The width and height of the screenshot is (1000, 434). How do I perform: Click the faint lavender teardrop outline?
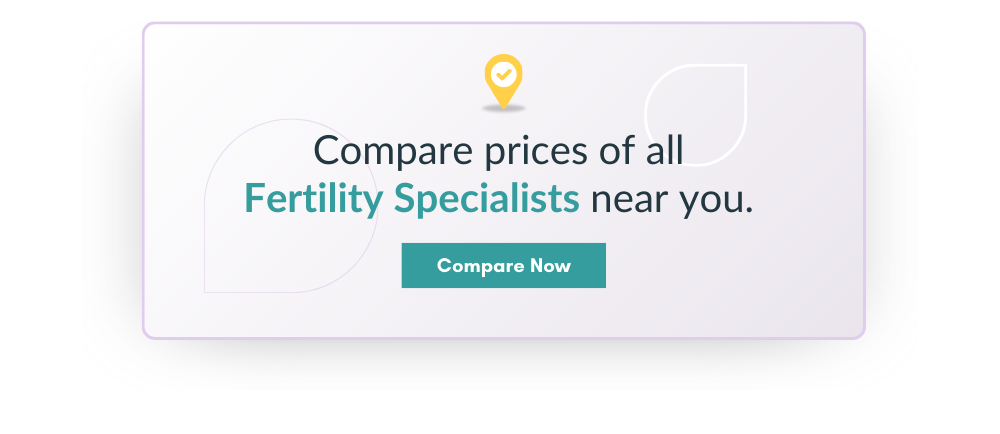(291, 206)
